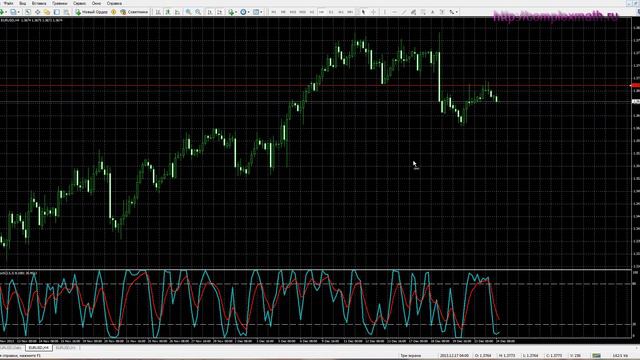The width and height of the screenshot is (640, 360).
Task: Launch the MetaEditor from the toolbar
Action: pos(113,12)
